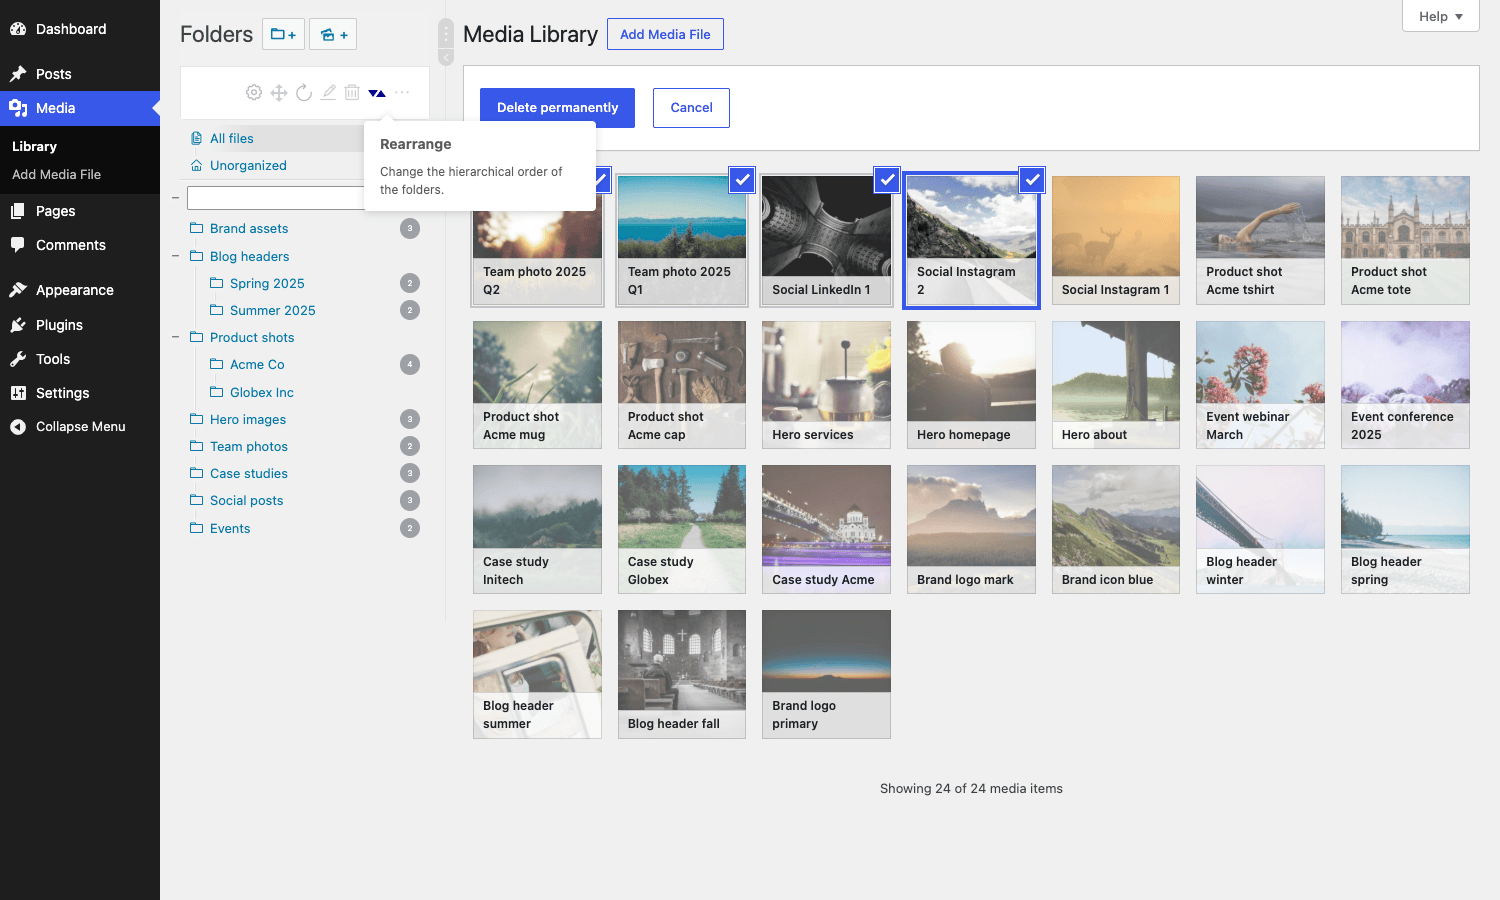Viewport: 1500px width, 900px height.
Task: Select the Unorganized link
Action: [x=248, y=166]
